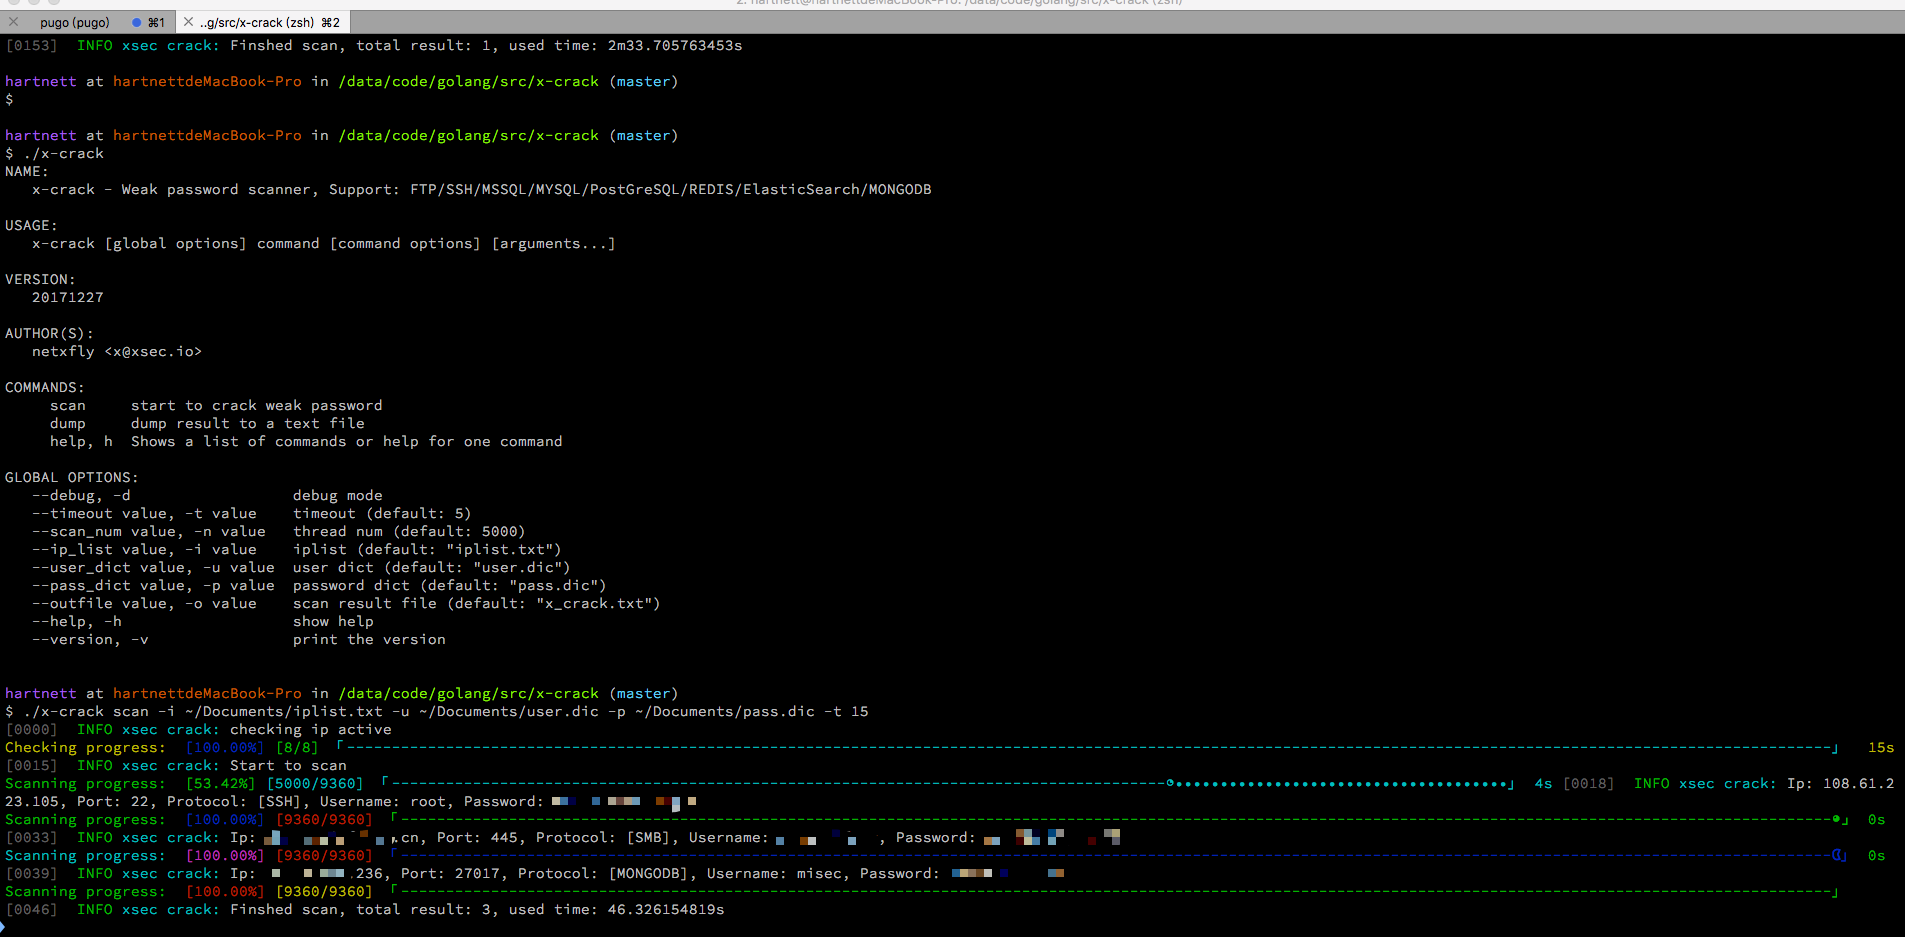This screenshot has height=937, width=1905.
Task: Click the 'AUTHOR(S):' heading
Action: [x=49, y=334]
